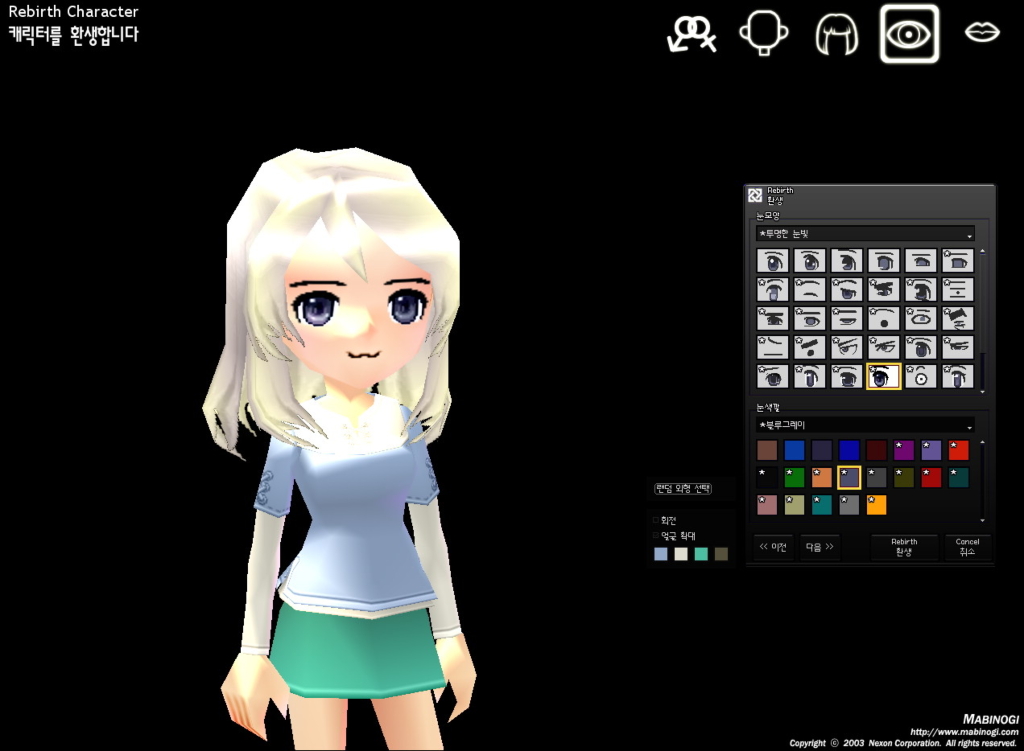Select the dark maroon eye color swatch
The image size is (1024, 751).
[x=876, y=450]
